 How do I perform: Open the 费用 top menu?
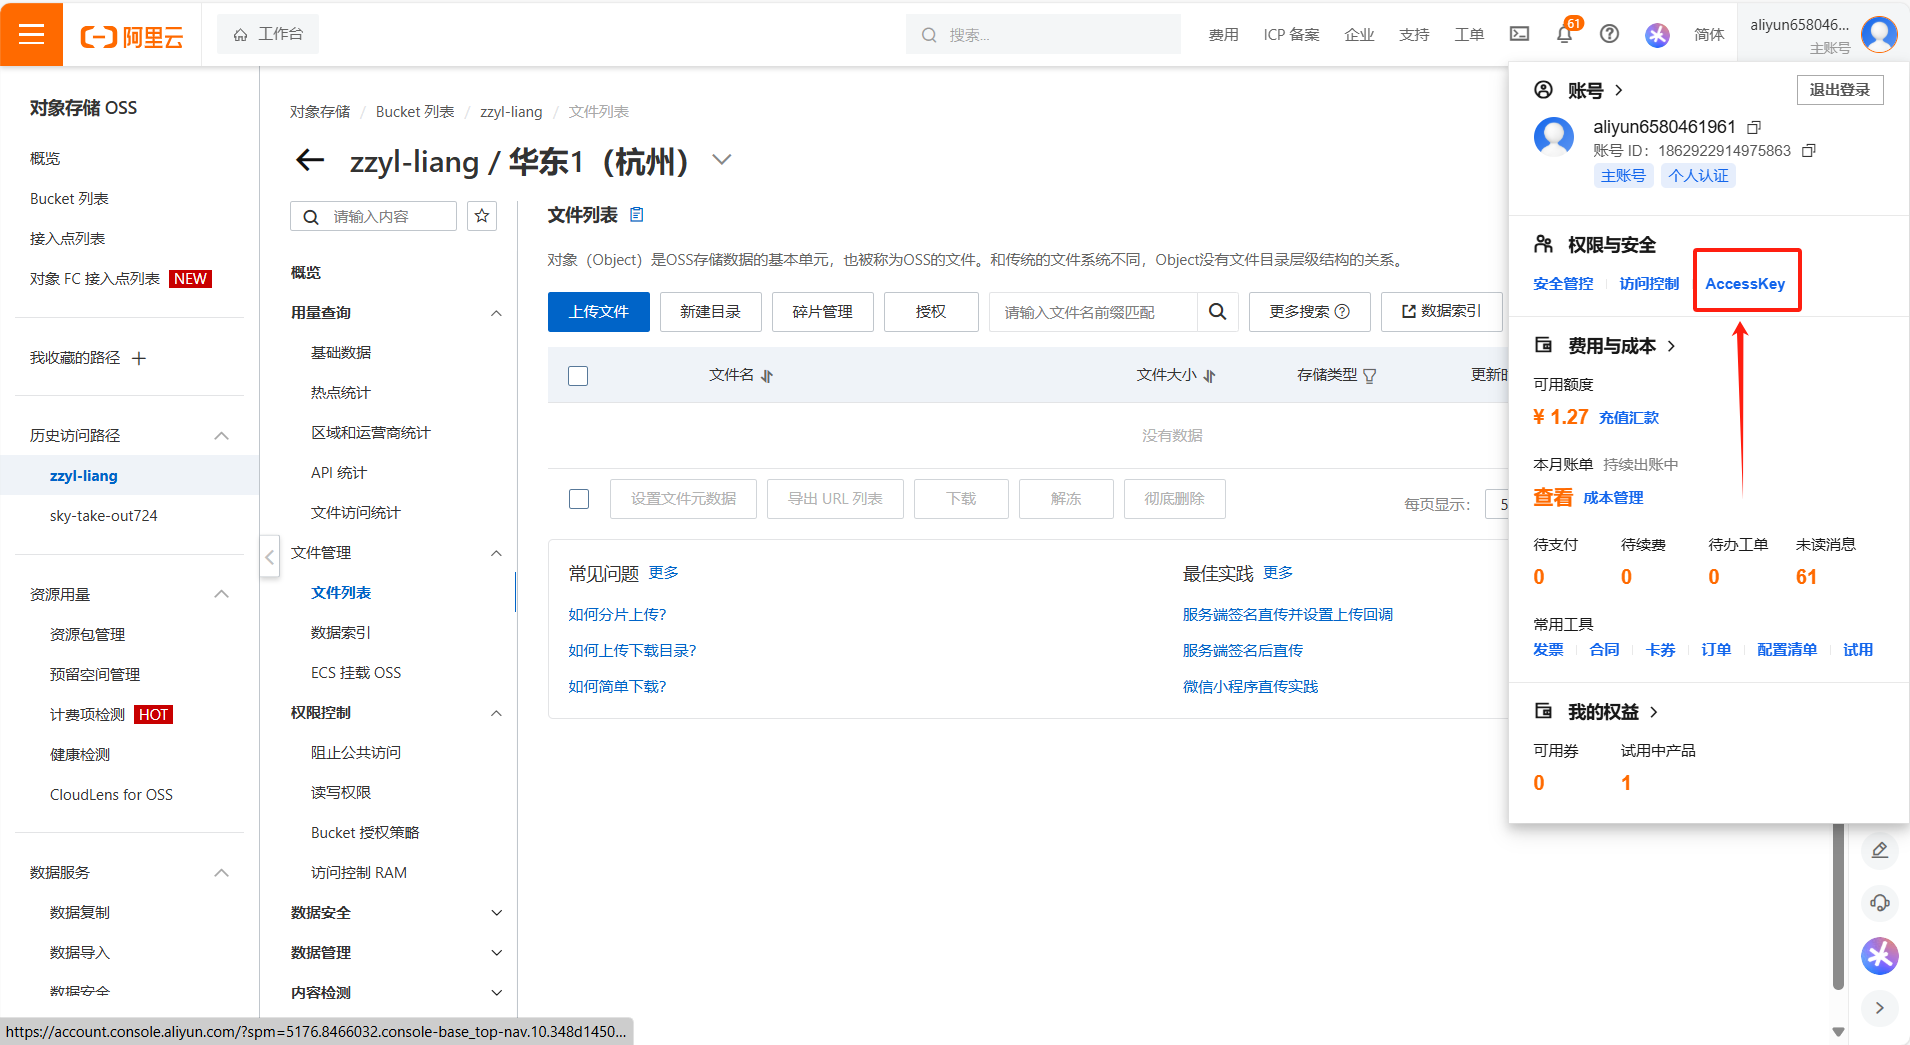[1223, 35]
